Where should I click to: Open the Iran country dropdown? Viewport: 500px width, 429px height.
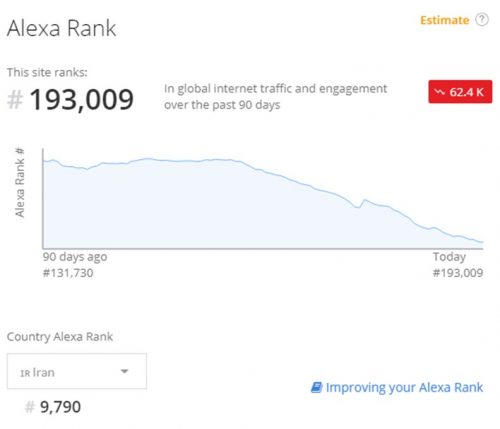tap(77, 371)
